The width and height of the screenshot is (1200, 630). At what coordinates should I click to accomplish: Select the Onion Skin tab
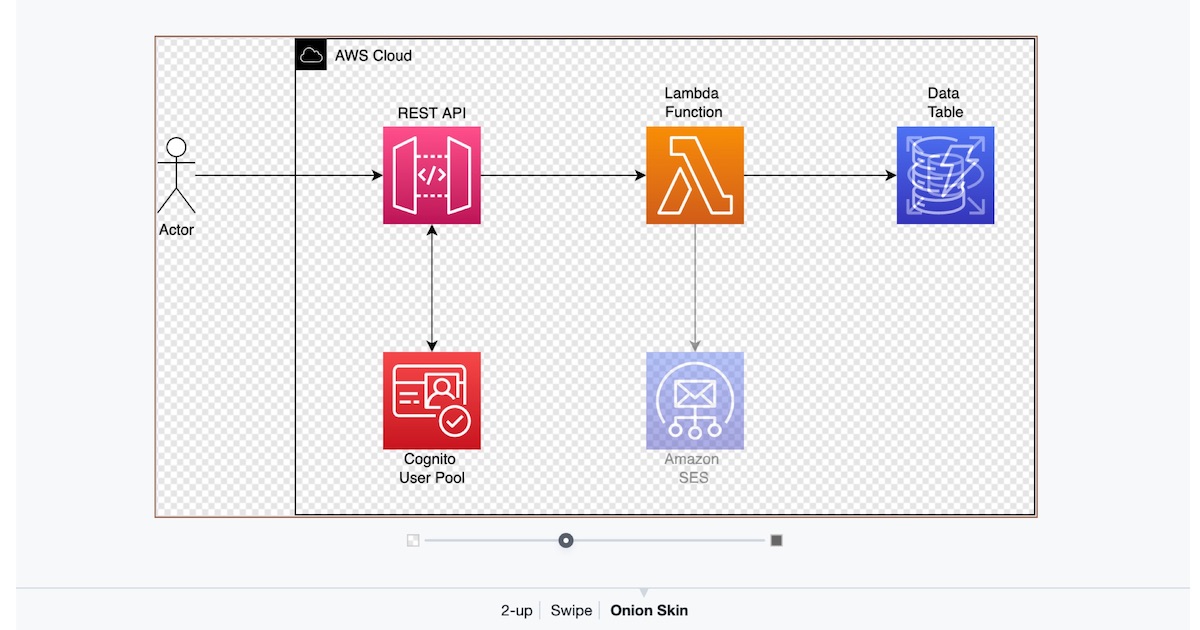point(648,610)
